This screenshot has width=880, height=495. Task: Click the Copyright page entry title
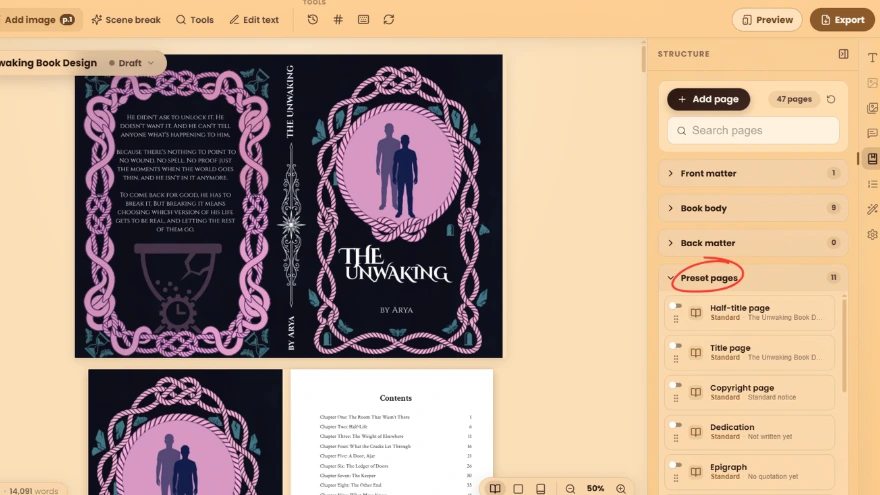[742, 388]
